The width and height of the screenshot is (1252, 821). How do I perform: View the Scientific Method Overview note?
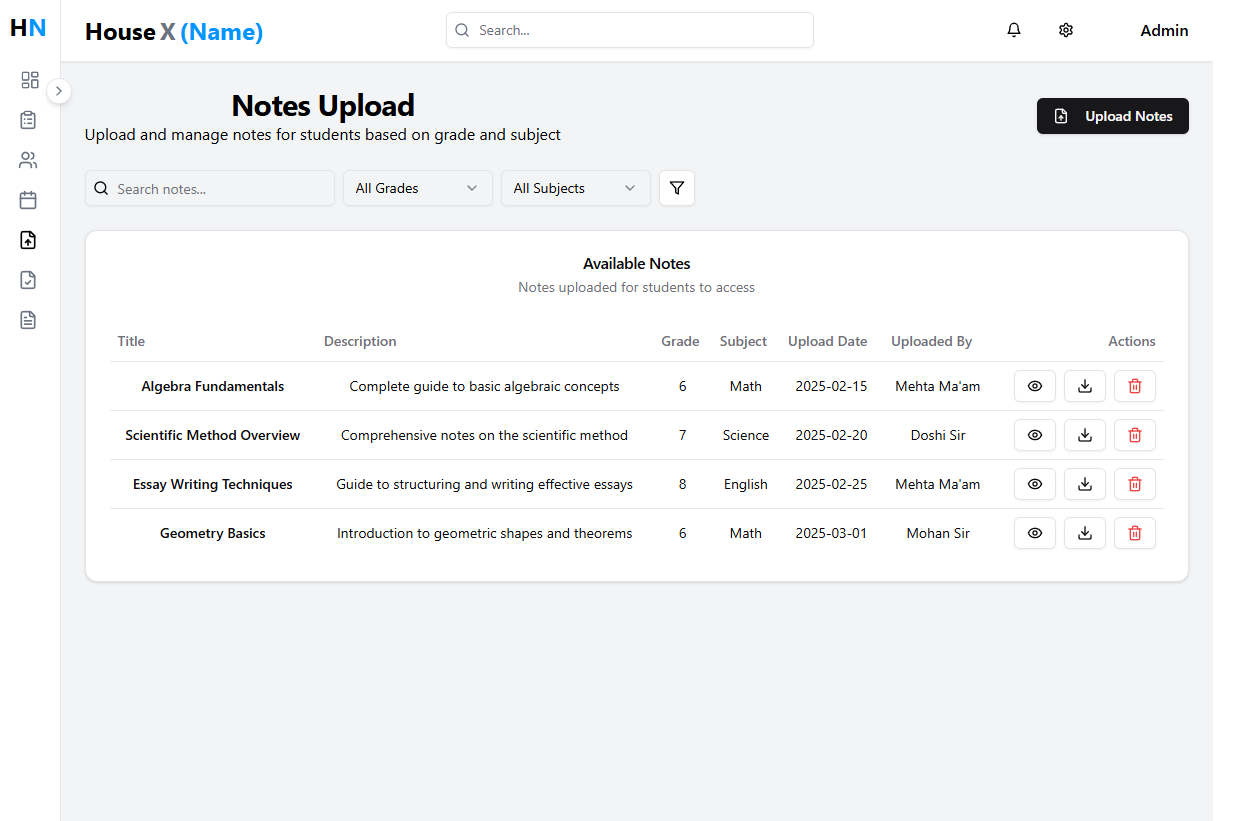[1035, 435]
